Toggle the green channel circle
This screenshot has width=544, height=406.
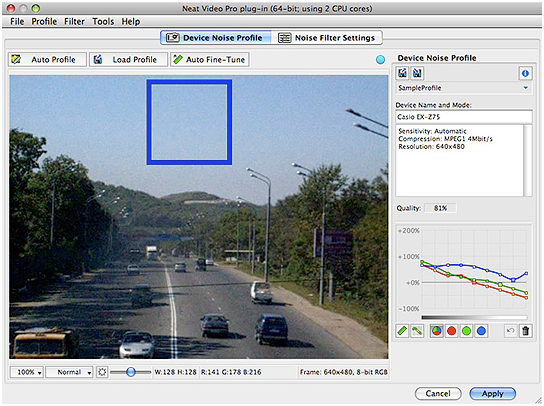click(x=466, y=331)
